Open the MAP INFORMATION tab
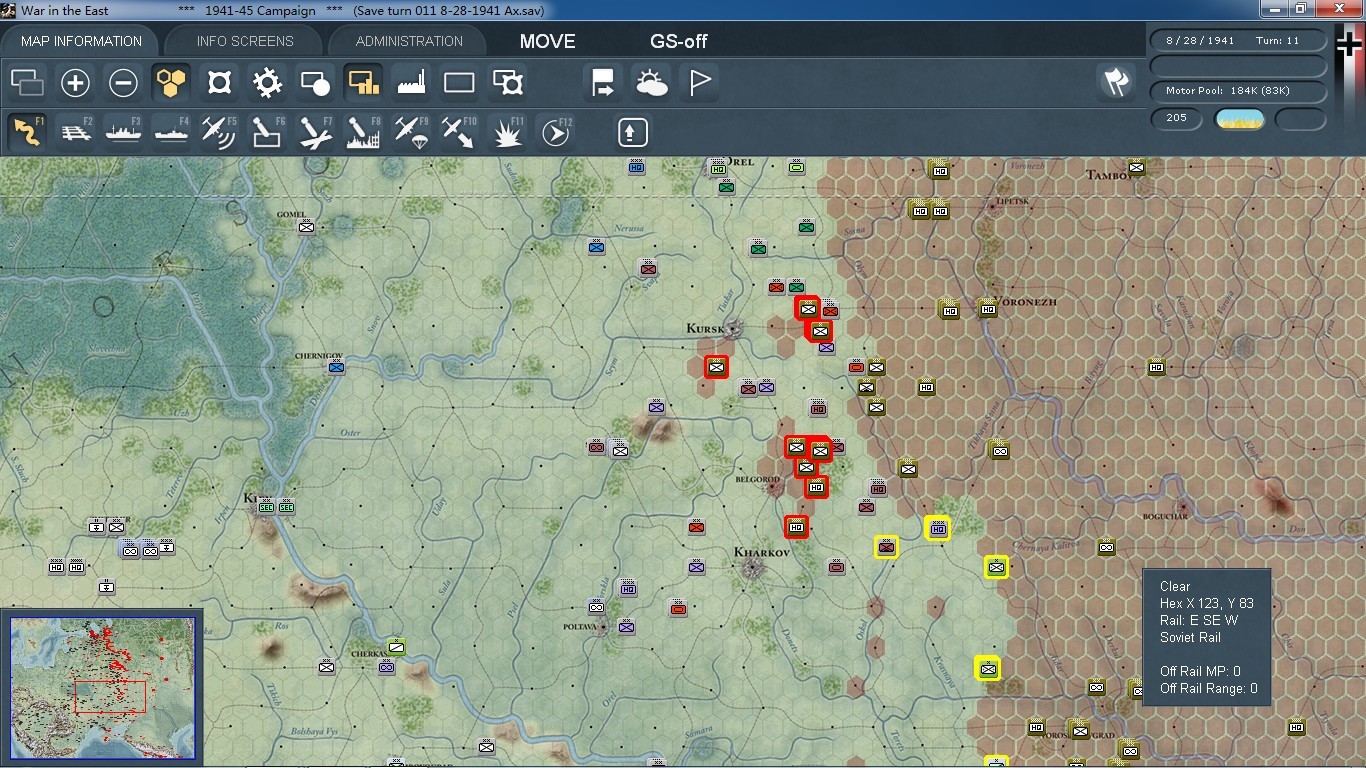This screenshot has height=768, width=1366. point(81,41)
